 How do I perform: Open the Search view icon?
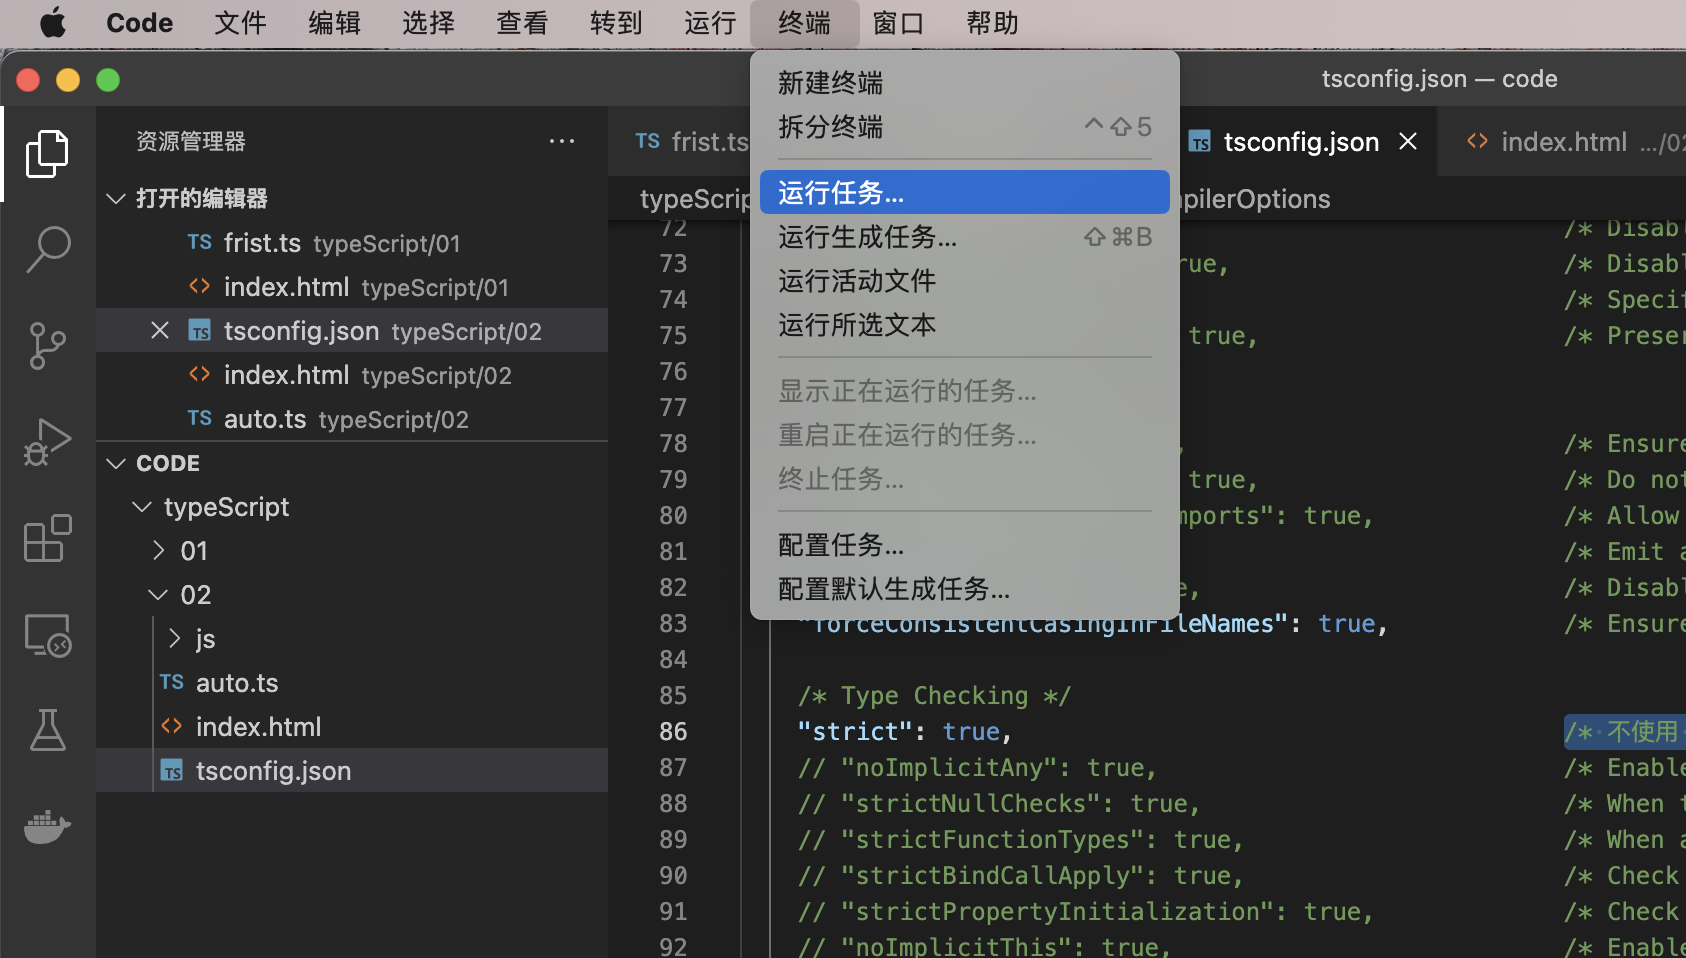47,249
